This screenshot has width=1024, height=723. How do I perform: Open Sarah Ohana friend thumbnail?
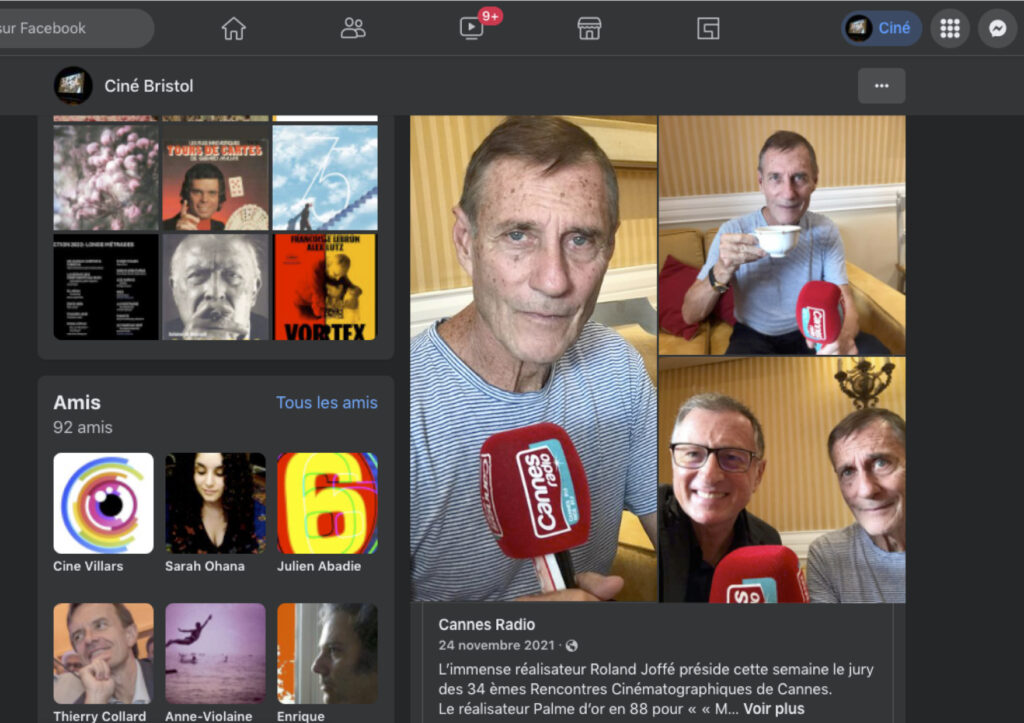coord(215,503)
